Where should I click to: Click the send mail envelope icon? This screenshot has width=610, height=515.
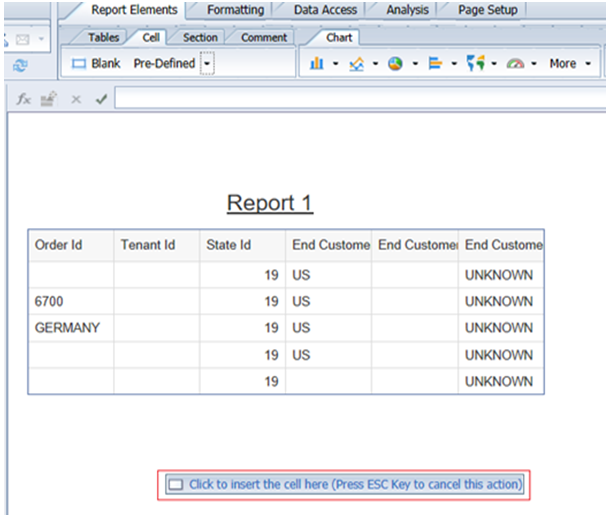(23, 39)
